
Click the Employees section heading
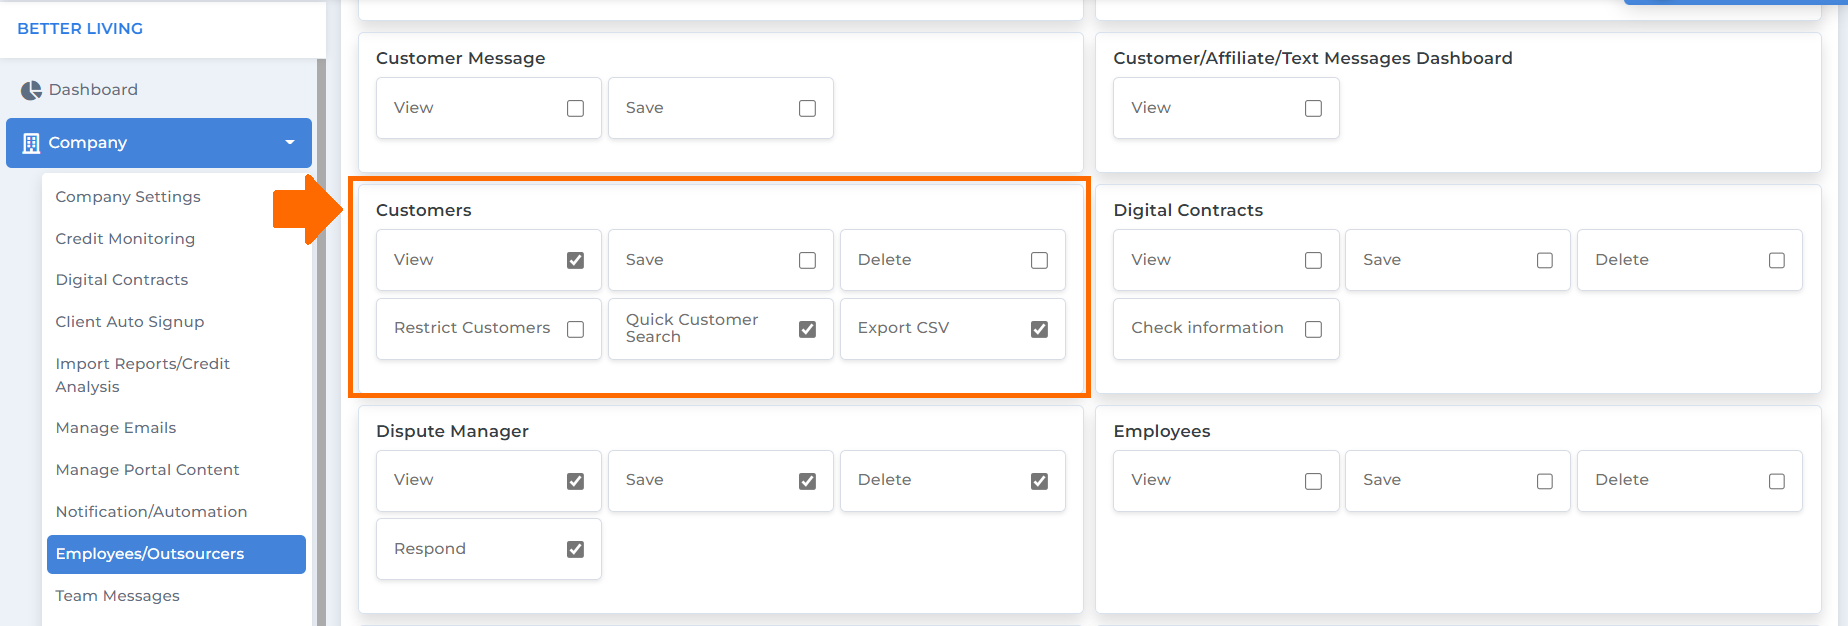[1162, 431]
